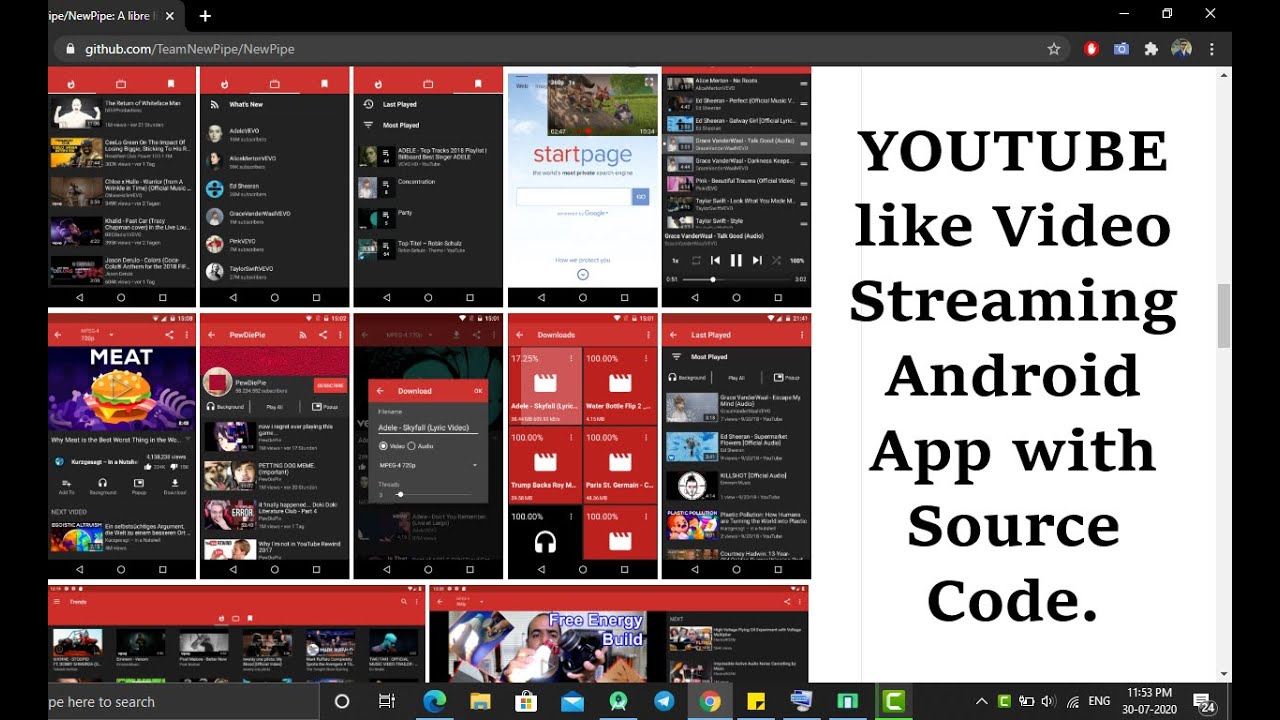
Task: Adjust the Threads slider in Download dialog
Action: click(x=432, y=494)
